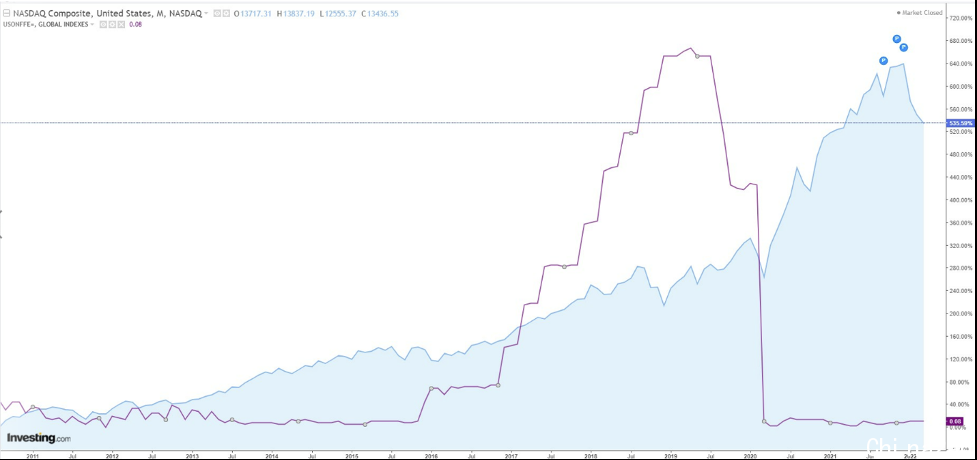Click the high value 13837.19
Image resolution: width=977 pixels, height=460 pixels.
point(299,14)
